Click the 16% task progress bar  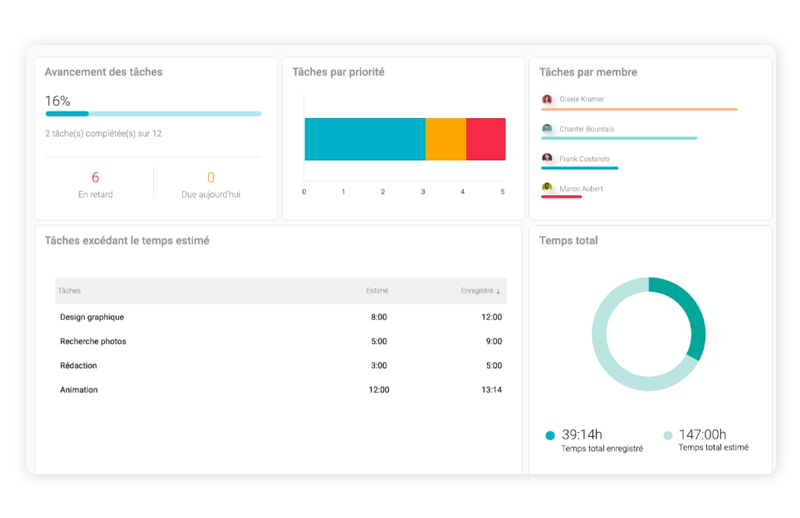pos(153,113)
